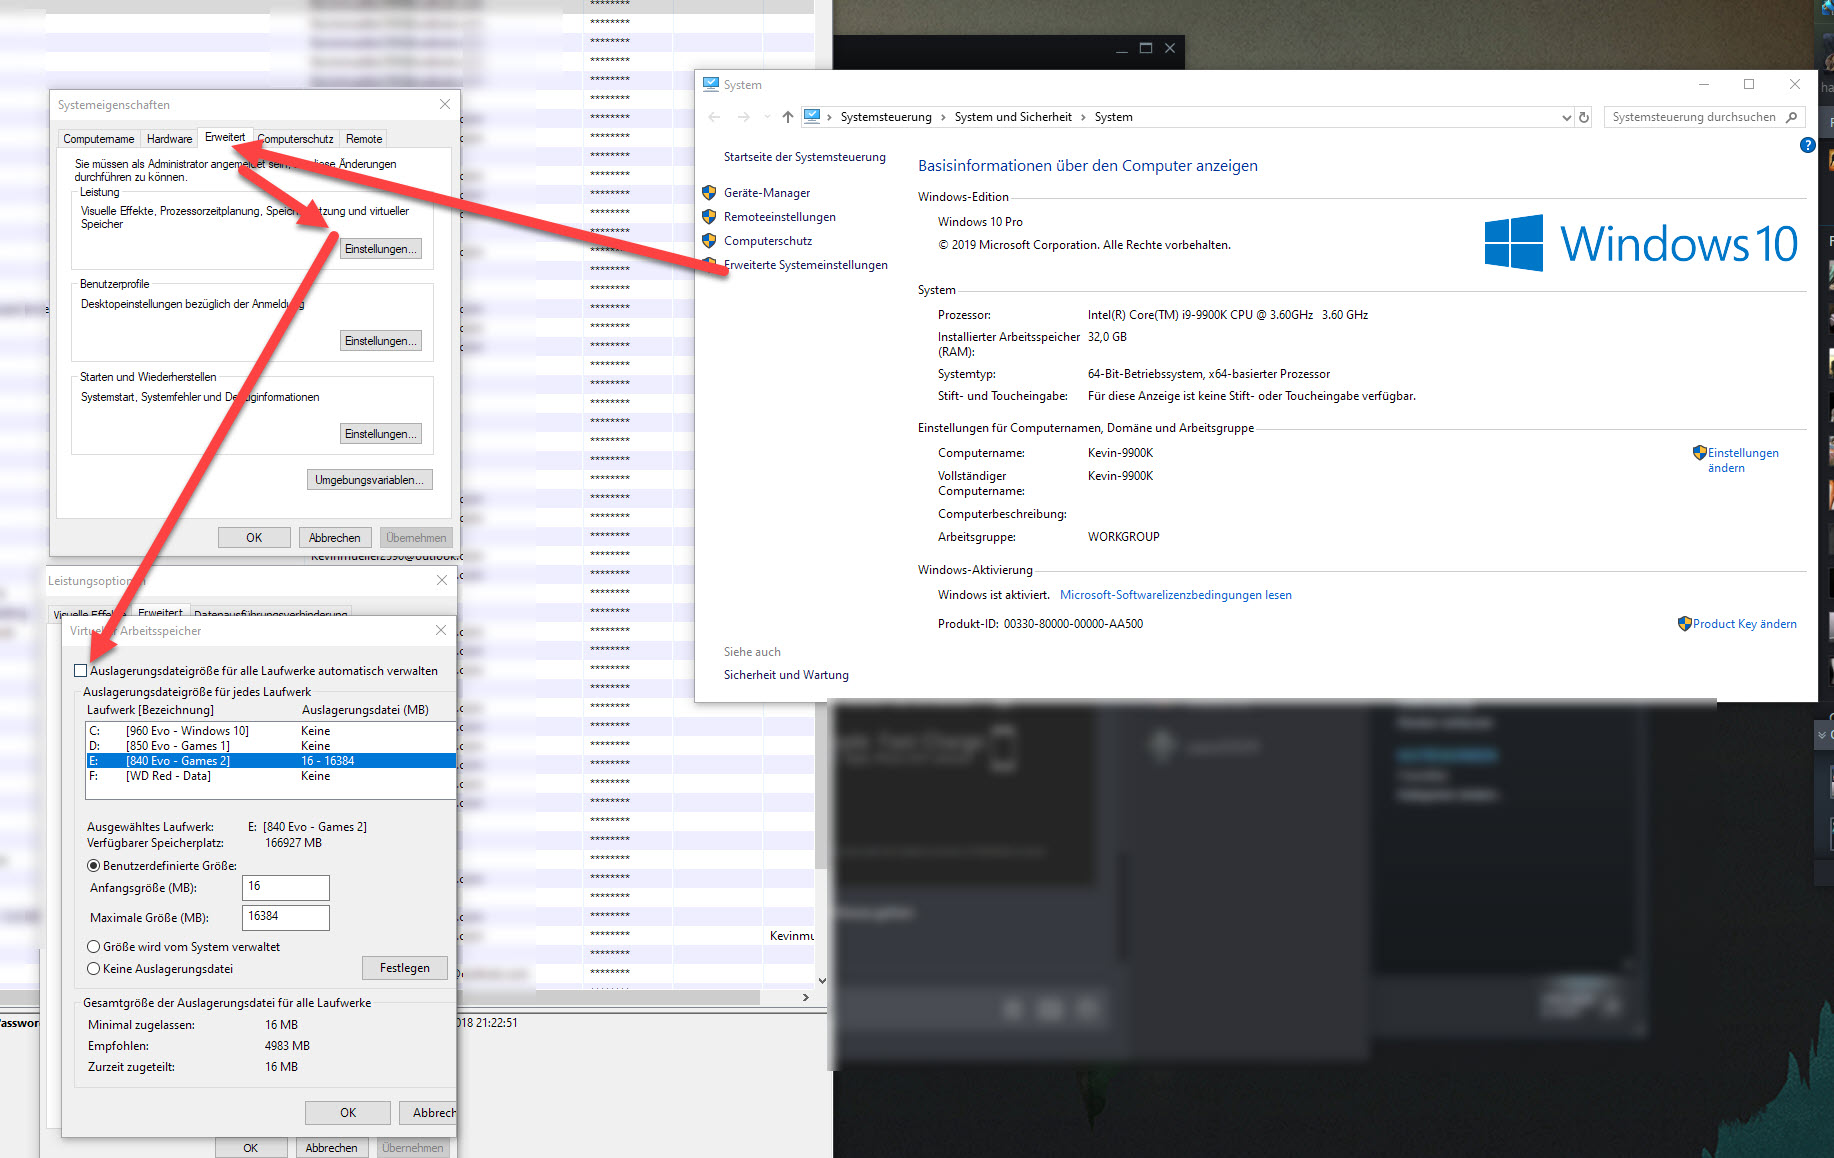Close the Virtueller Arbeitsspeicher dialog
1834x1158 pixels.
441,630
